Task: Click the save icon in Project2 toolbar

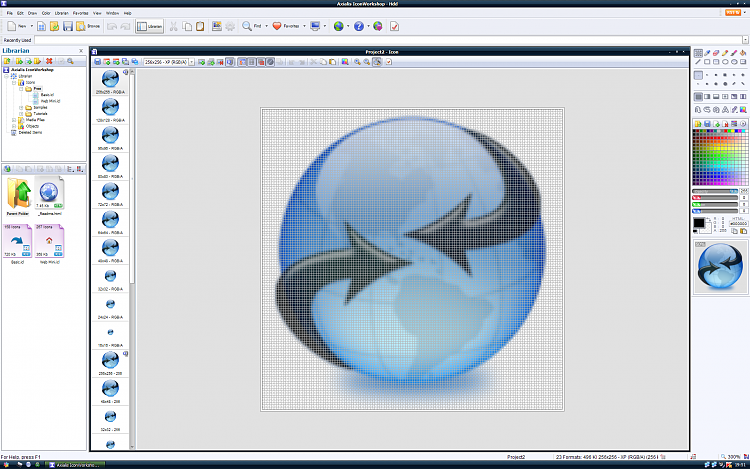Action: pyautogui.click(x=98, y=62)
